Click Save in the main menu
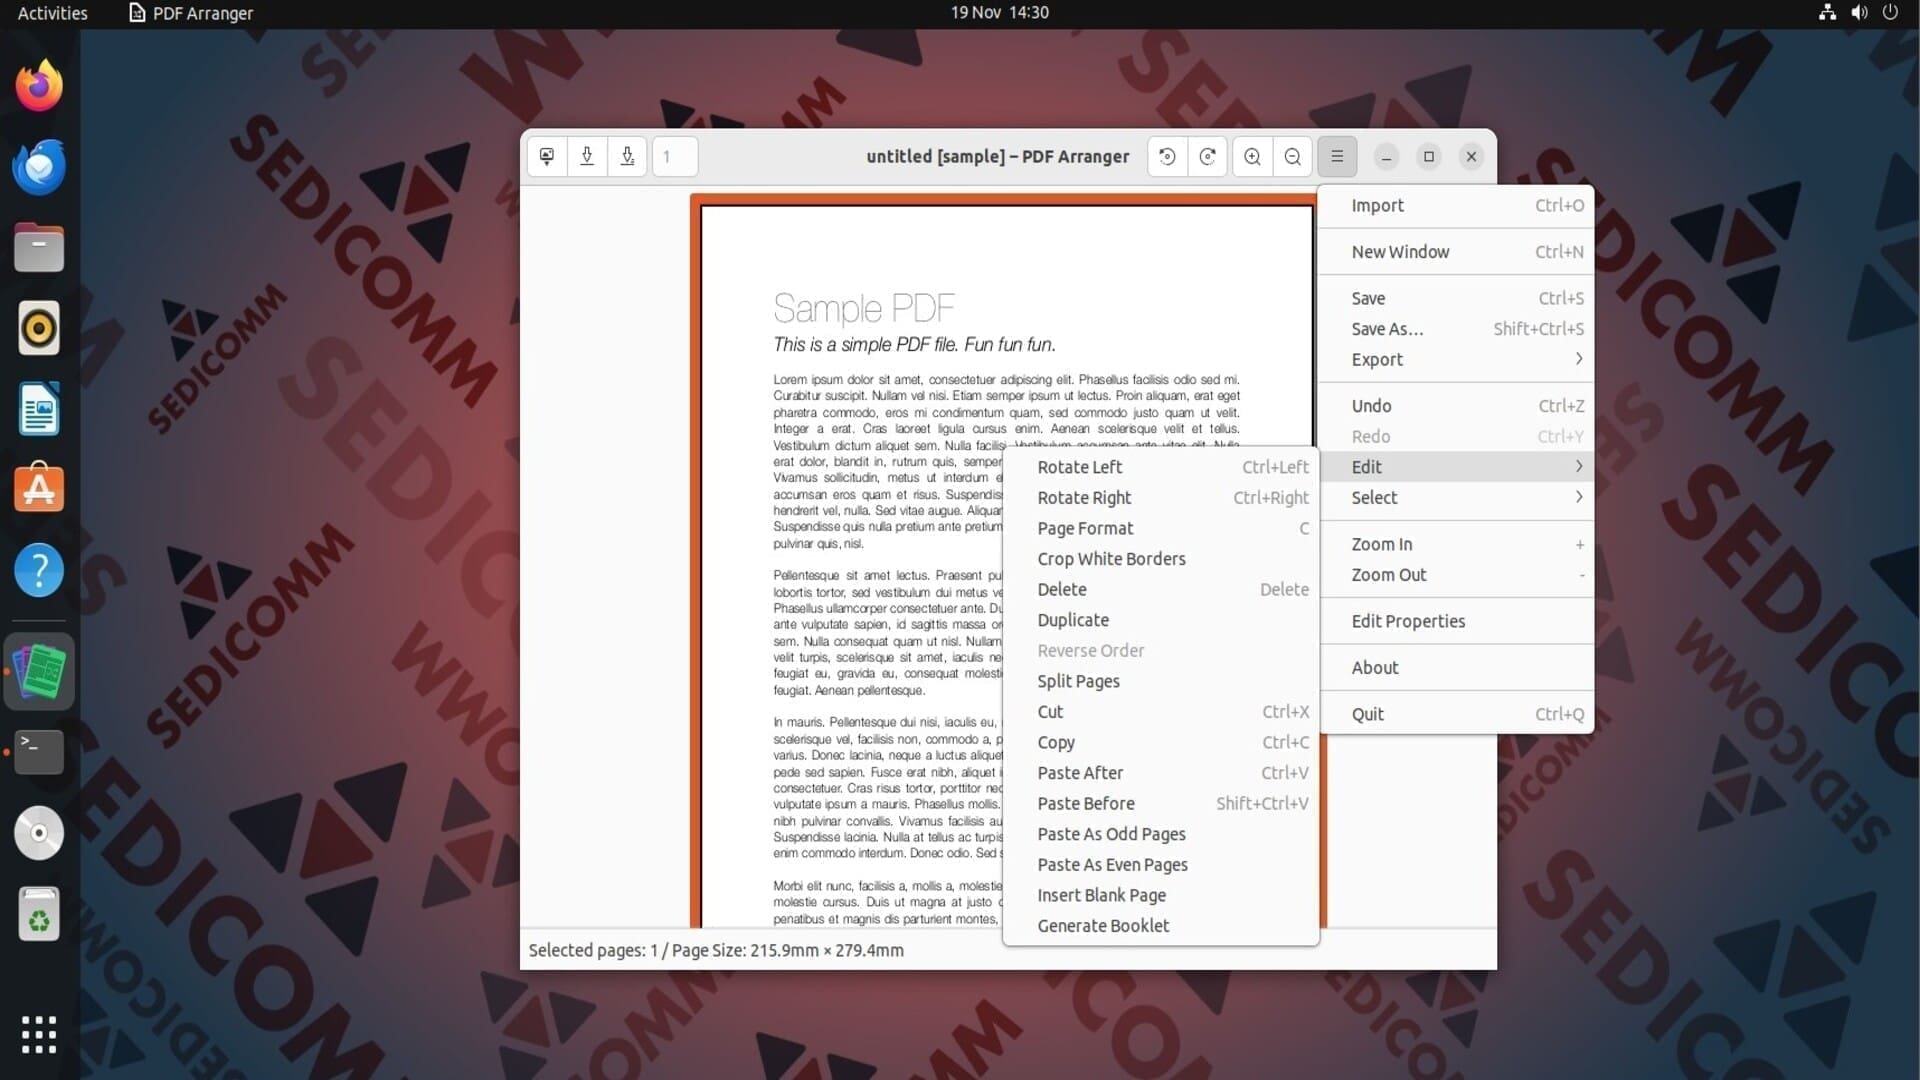 (x=1456, y=298)
